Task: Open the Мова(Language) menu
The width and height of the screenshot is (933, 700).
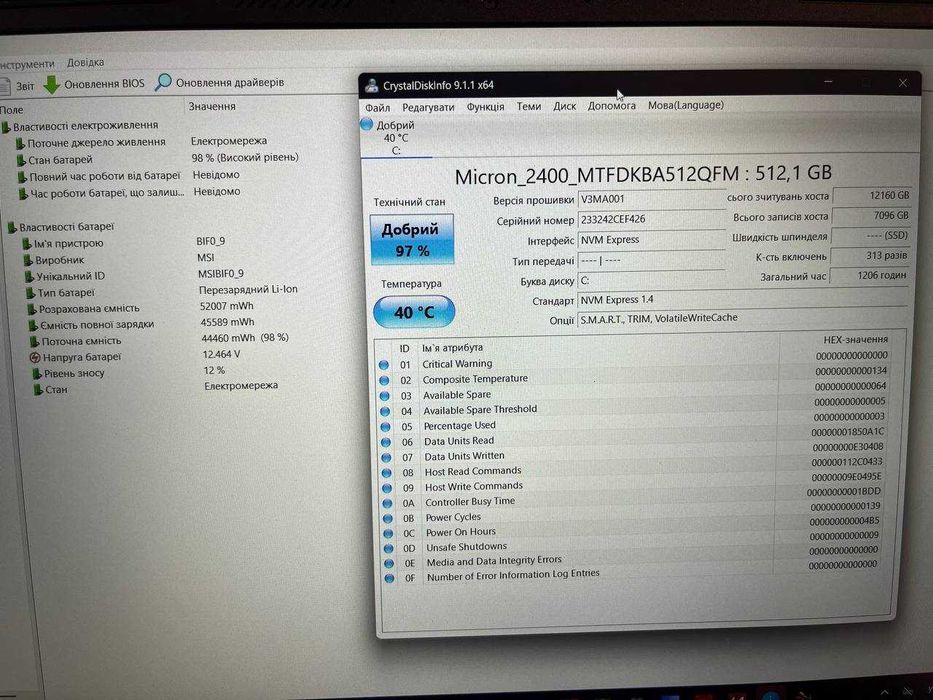Action: coord(685,105)
